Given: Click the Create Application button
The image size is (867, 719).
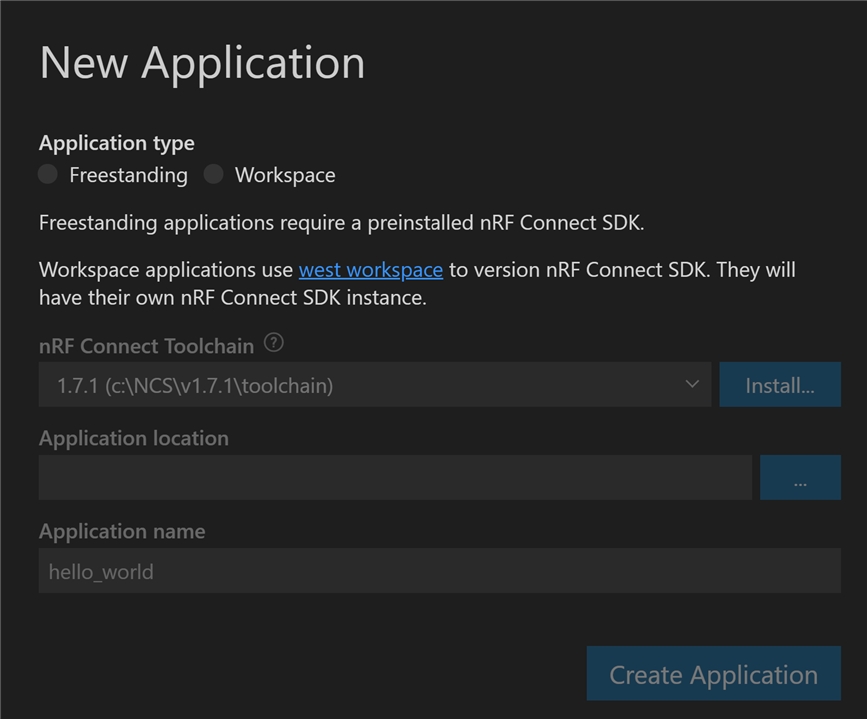Looking at the screenshot, I should pos(713,674).
